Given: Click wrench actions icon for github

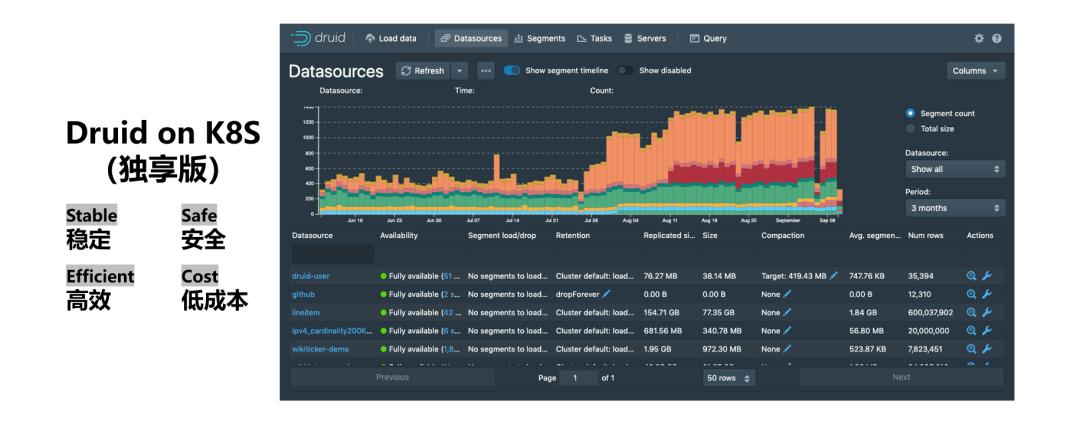Looking at the screenshot, I should 986,294.
